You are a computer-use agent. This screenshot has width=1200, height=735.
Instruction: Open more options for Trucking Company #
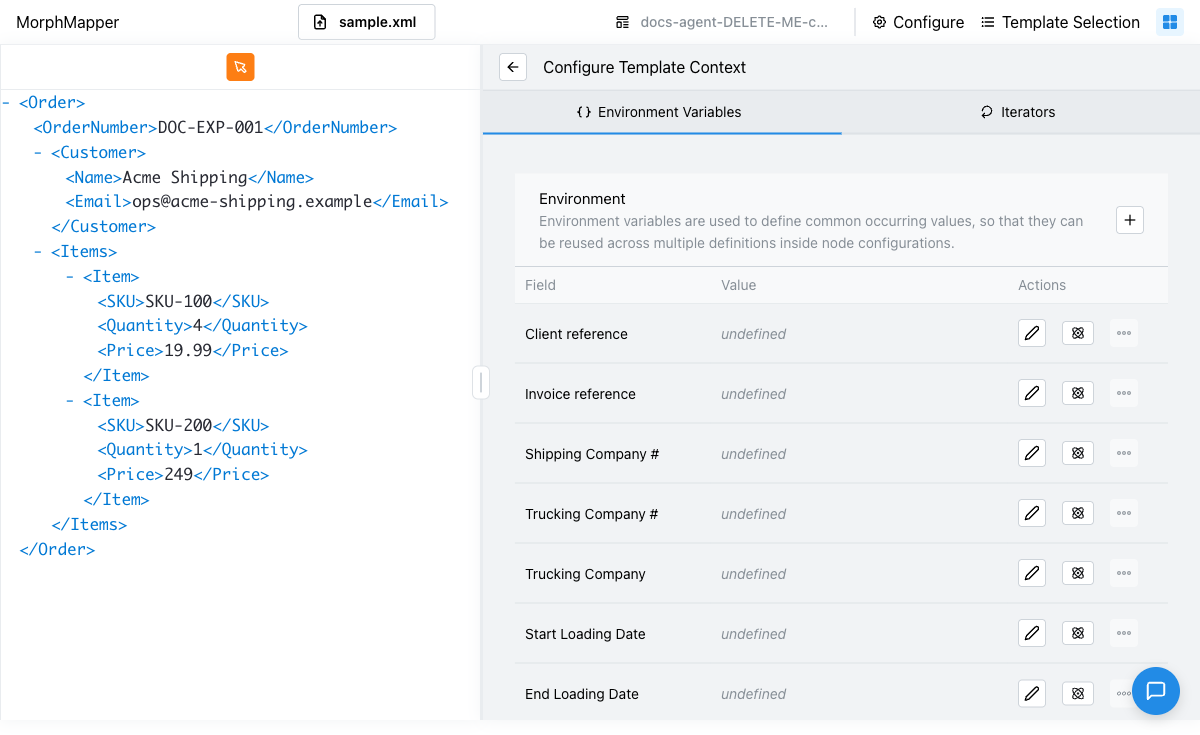point(1124,513)
